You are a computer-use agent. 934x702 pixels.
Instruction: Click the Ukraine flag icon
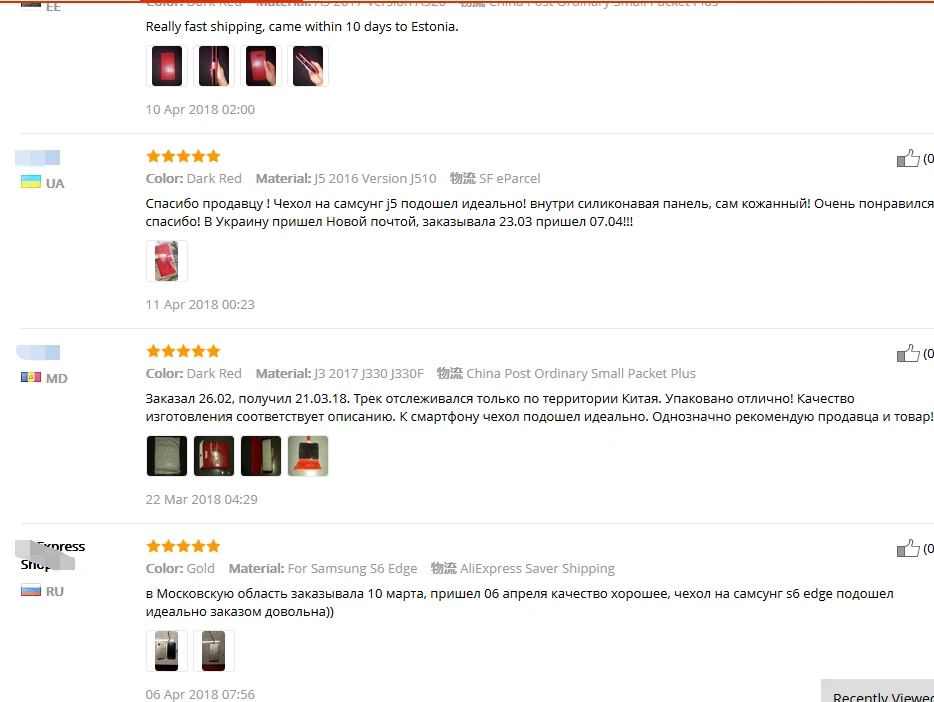(31, 182)
